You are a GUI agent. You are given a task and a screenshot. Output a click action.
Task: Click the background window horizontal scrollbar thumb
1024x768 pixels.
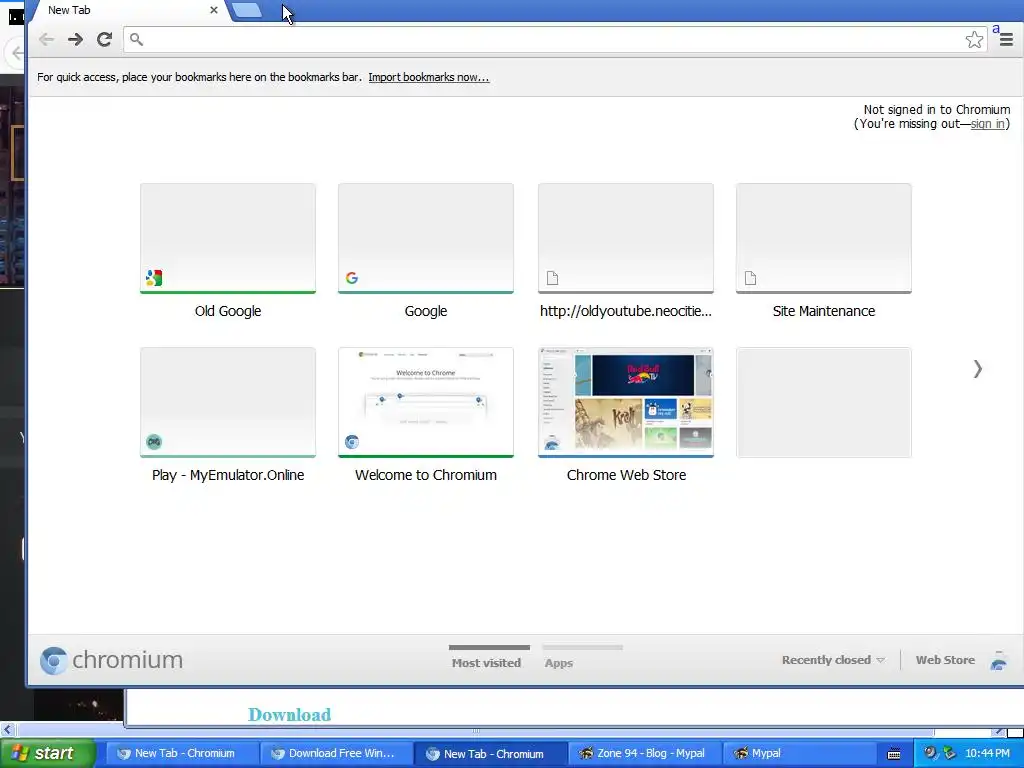[475, 731]
